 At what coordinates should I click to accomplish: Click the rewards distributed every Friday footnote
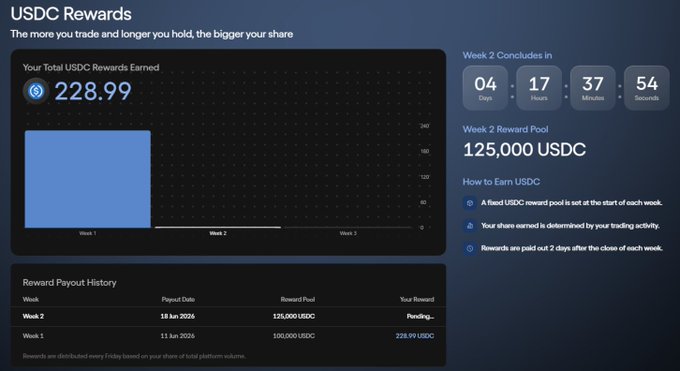[x=134, y=356]
